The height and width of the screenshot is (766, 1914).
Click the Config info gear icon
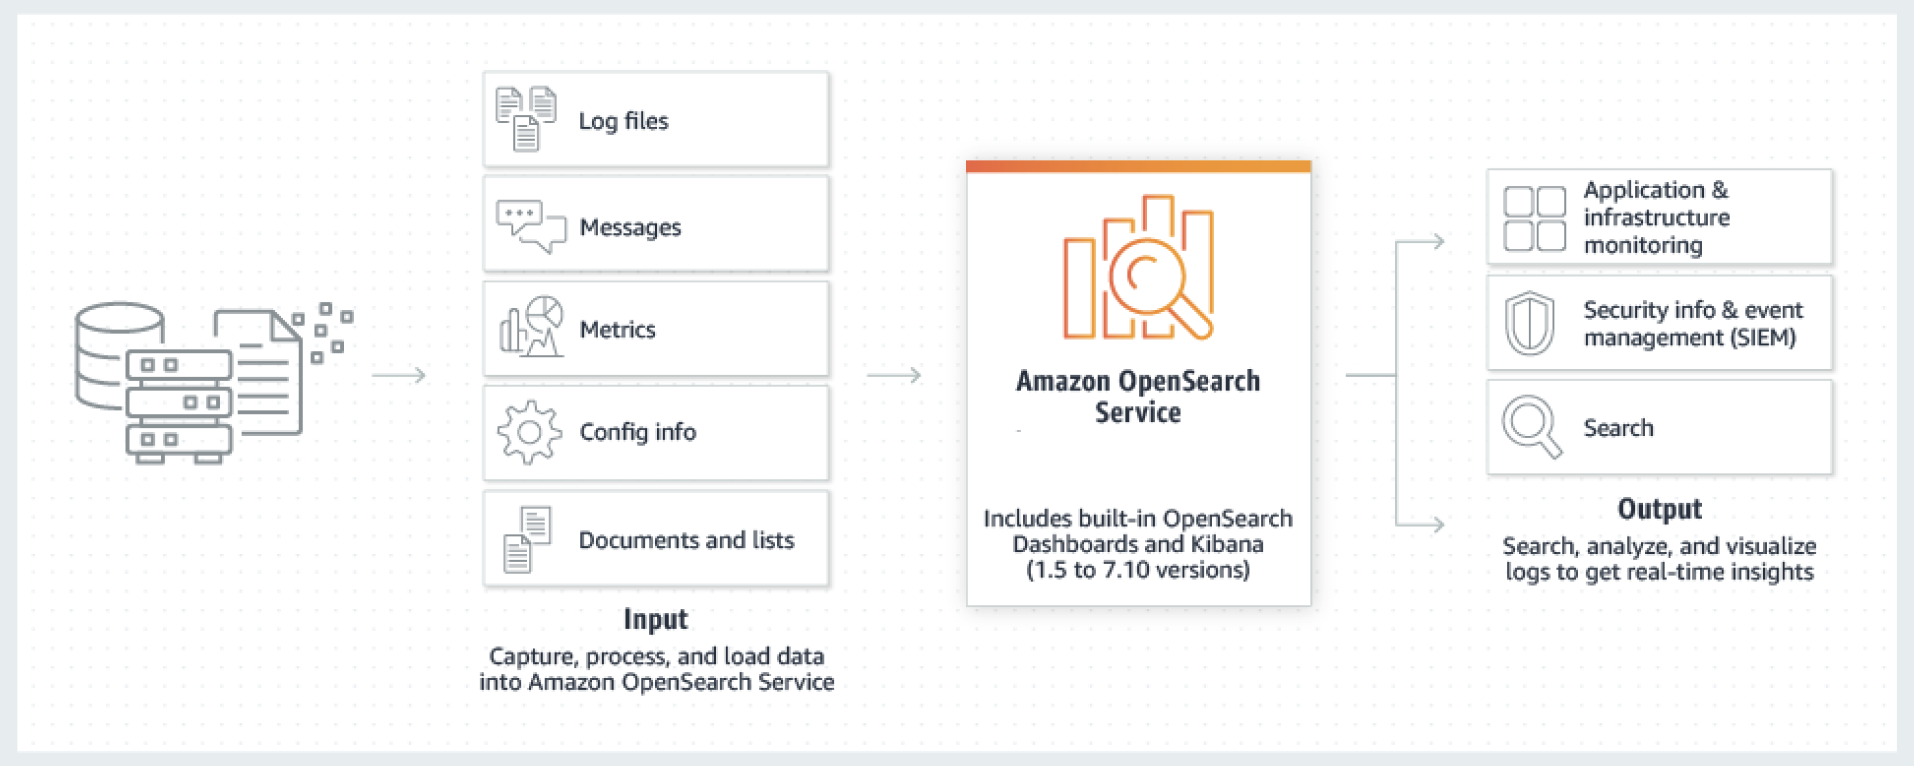[529, 432]
